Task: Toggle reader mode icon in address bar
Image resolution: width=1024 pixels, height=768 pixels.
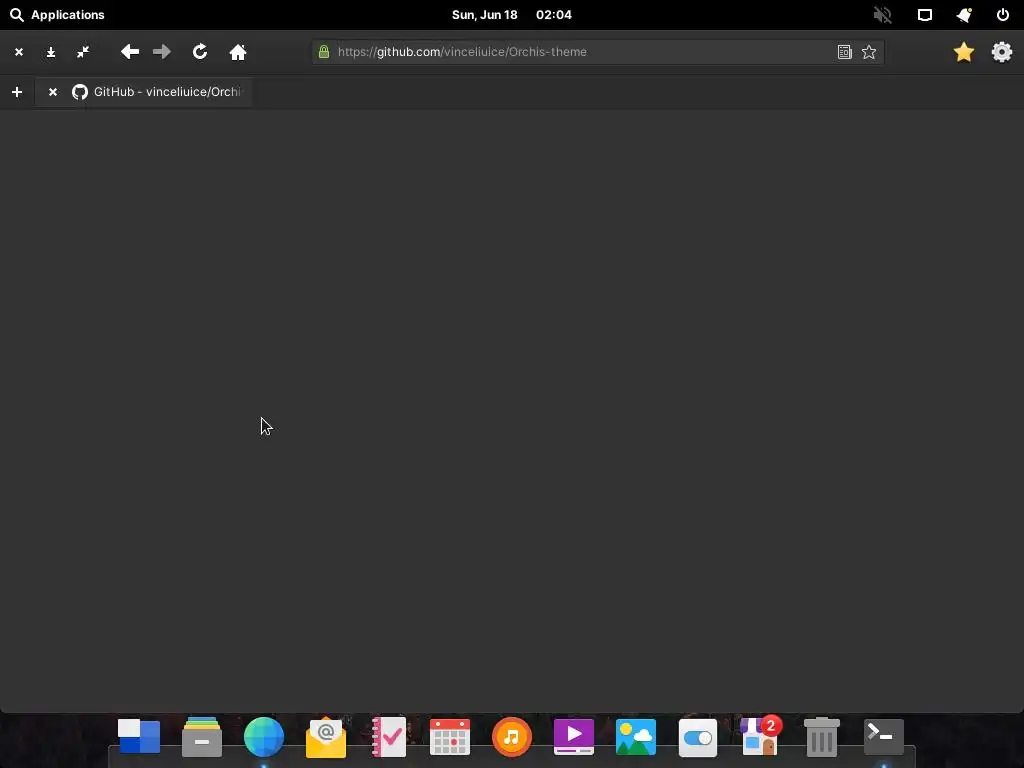Action: (x=844, y=52)
